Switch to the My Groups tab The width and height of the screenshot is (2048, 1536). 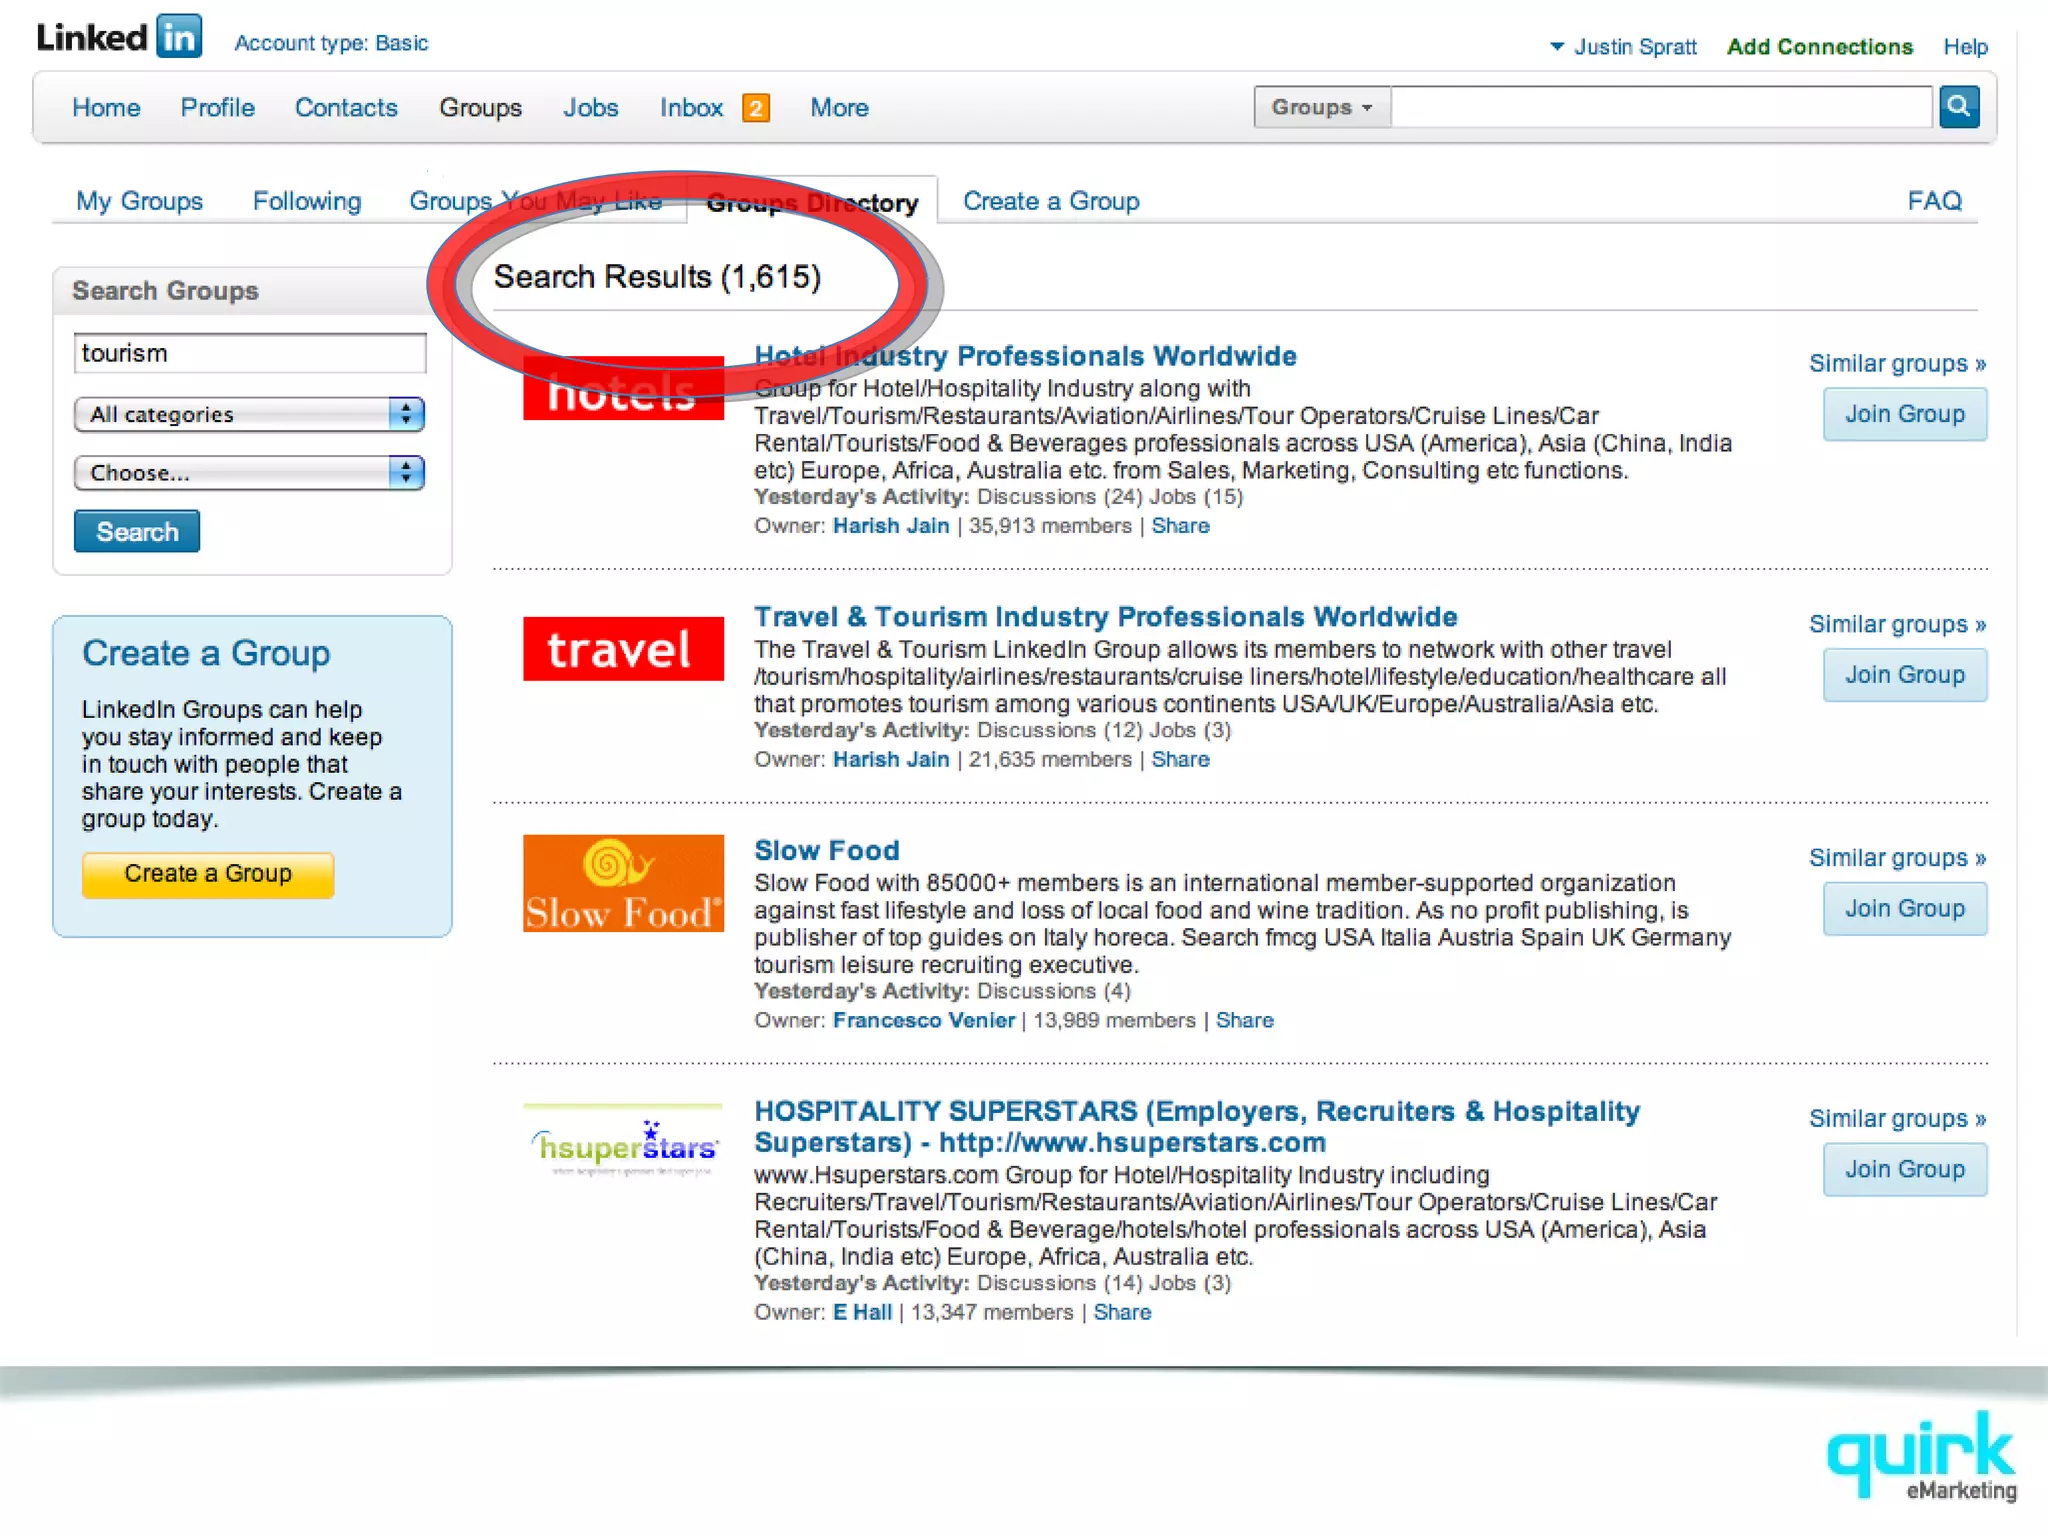click(x=139, y=201)
